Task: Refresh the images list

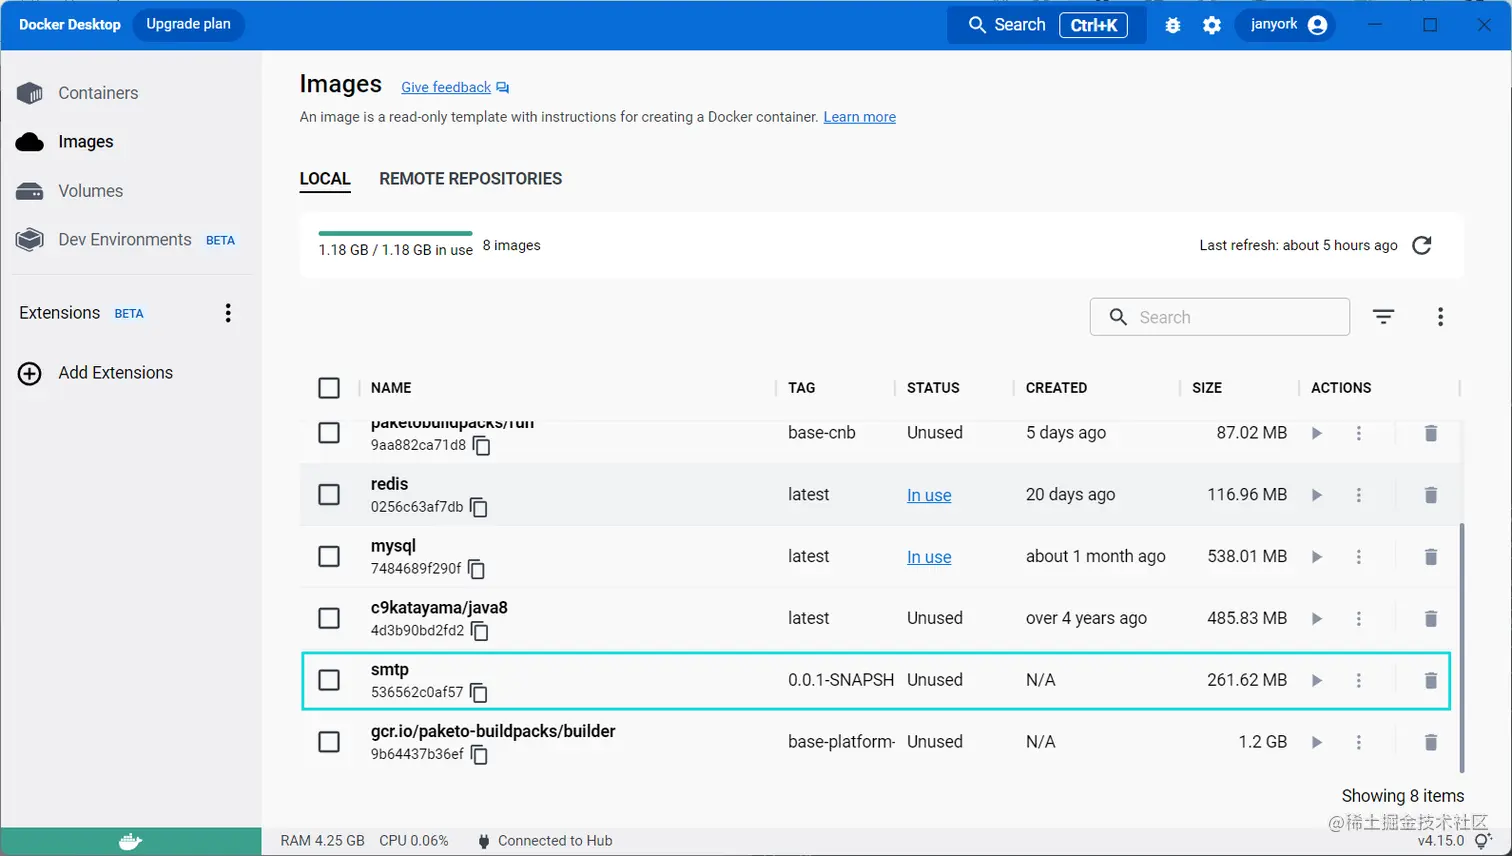Action: [1422, 245]
